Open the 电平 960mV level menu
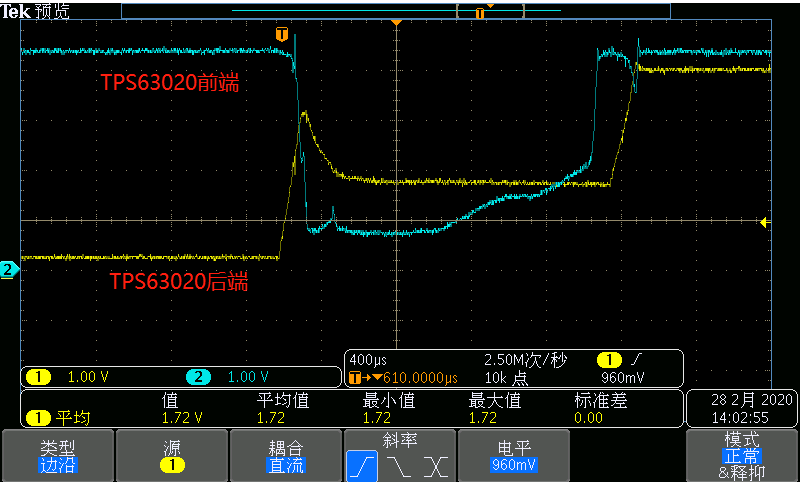800x482 pixels. [x=514, y=455]
